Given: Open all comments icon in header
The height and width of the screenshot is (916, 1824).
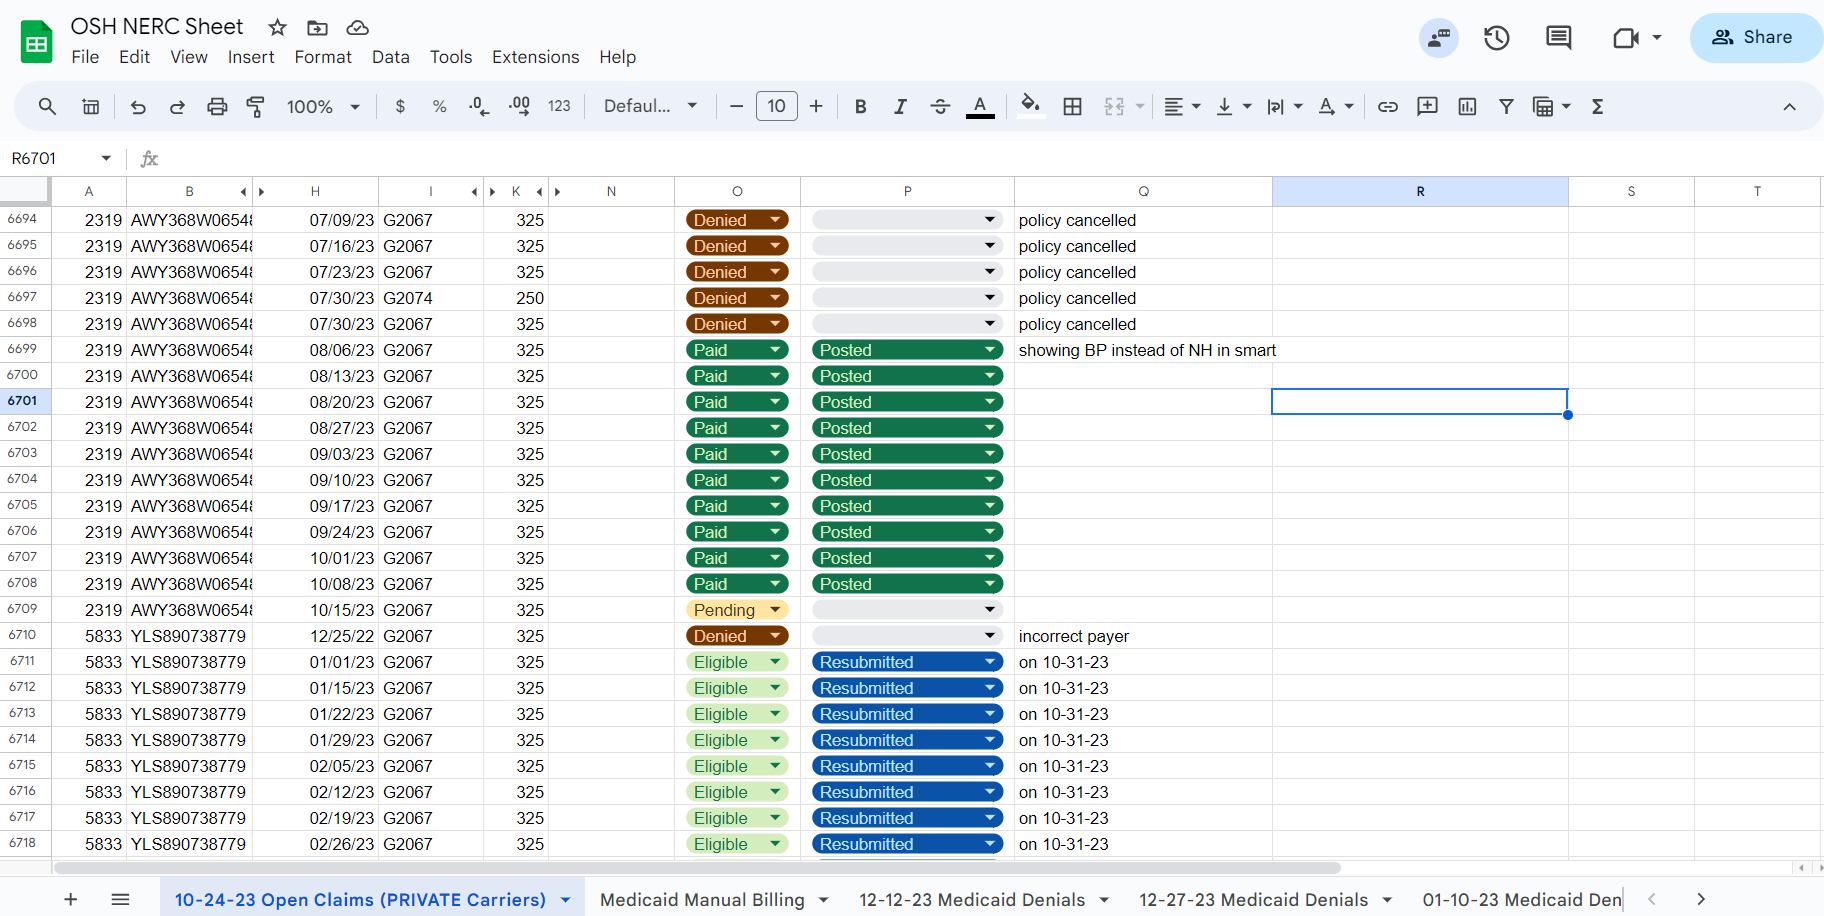Looking at the screenshot, I should point(1558,38).
